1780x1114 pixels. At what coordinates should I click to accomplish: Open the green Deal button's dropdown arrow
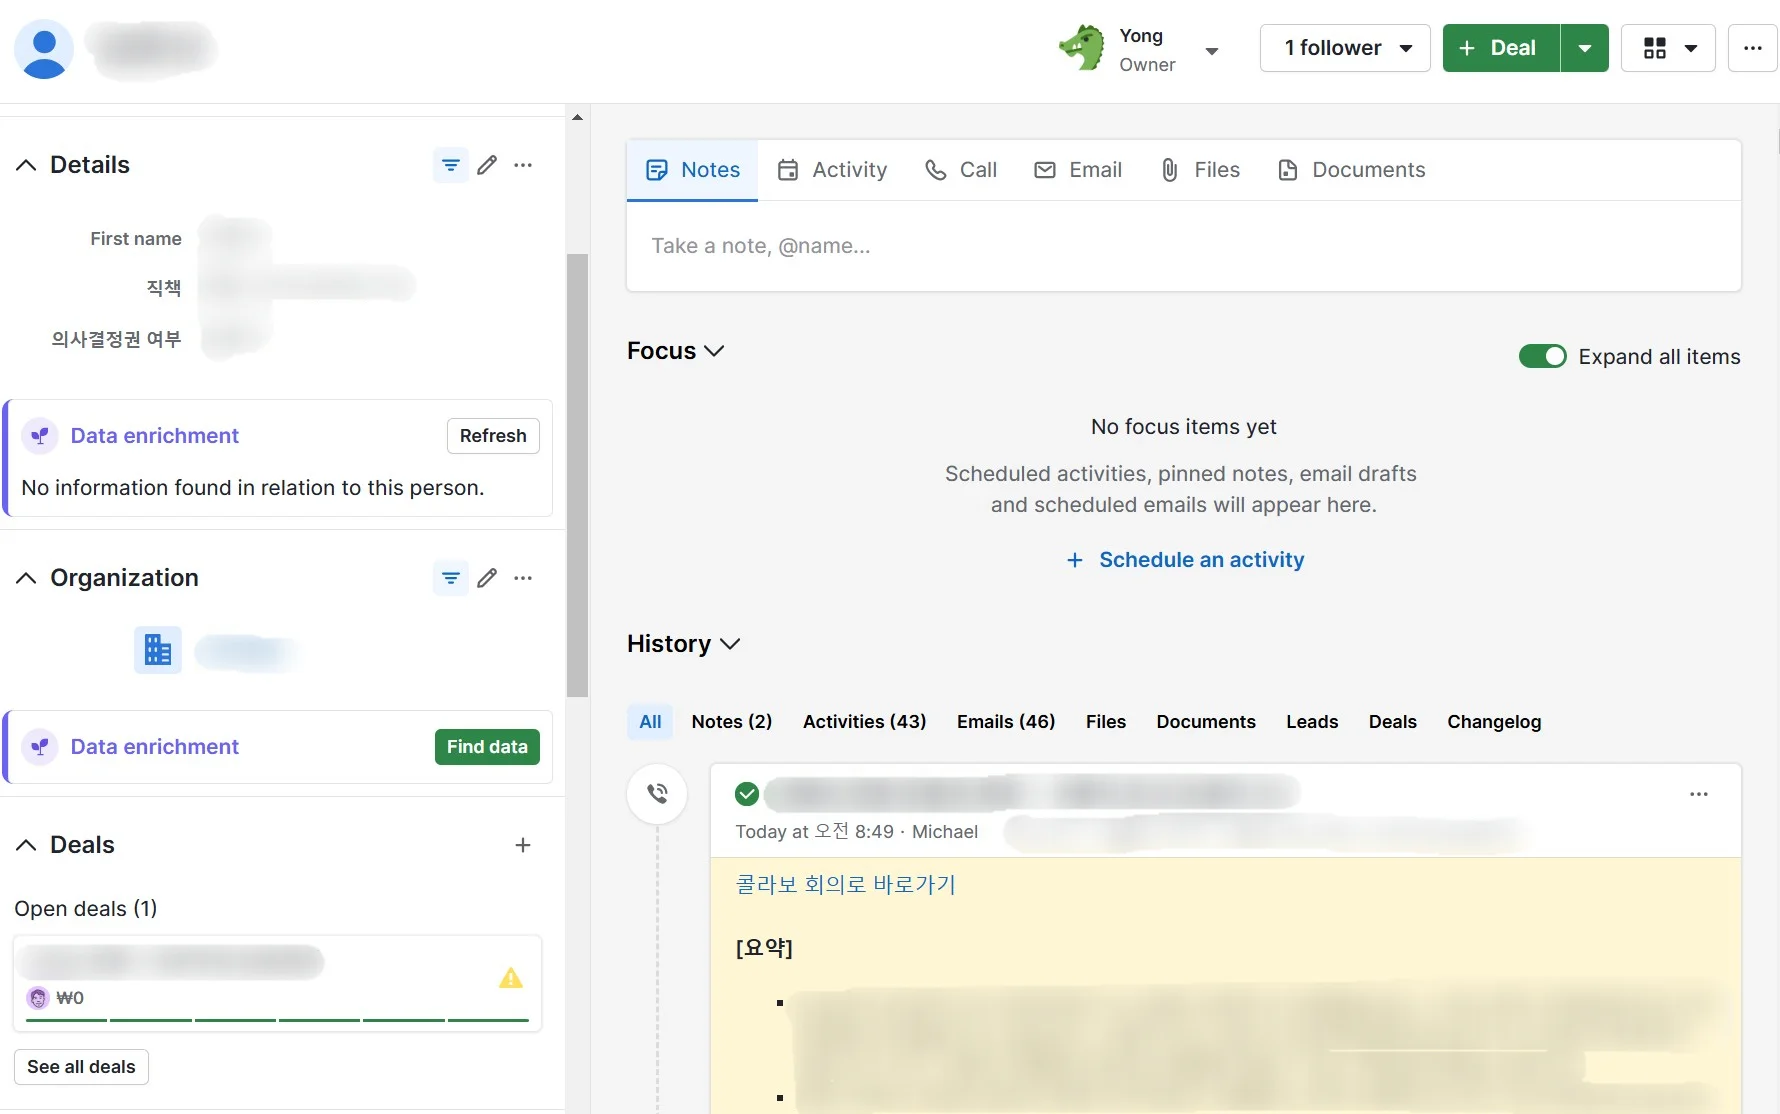(1583, 47)
